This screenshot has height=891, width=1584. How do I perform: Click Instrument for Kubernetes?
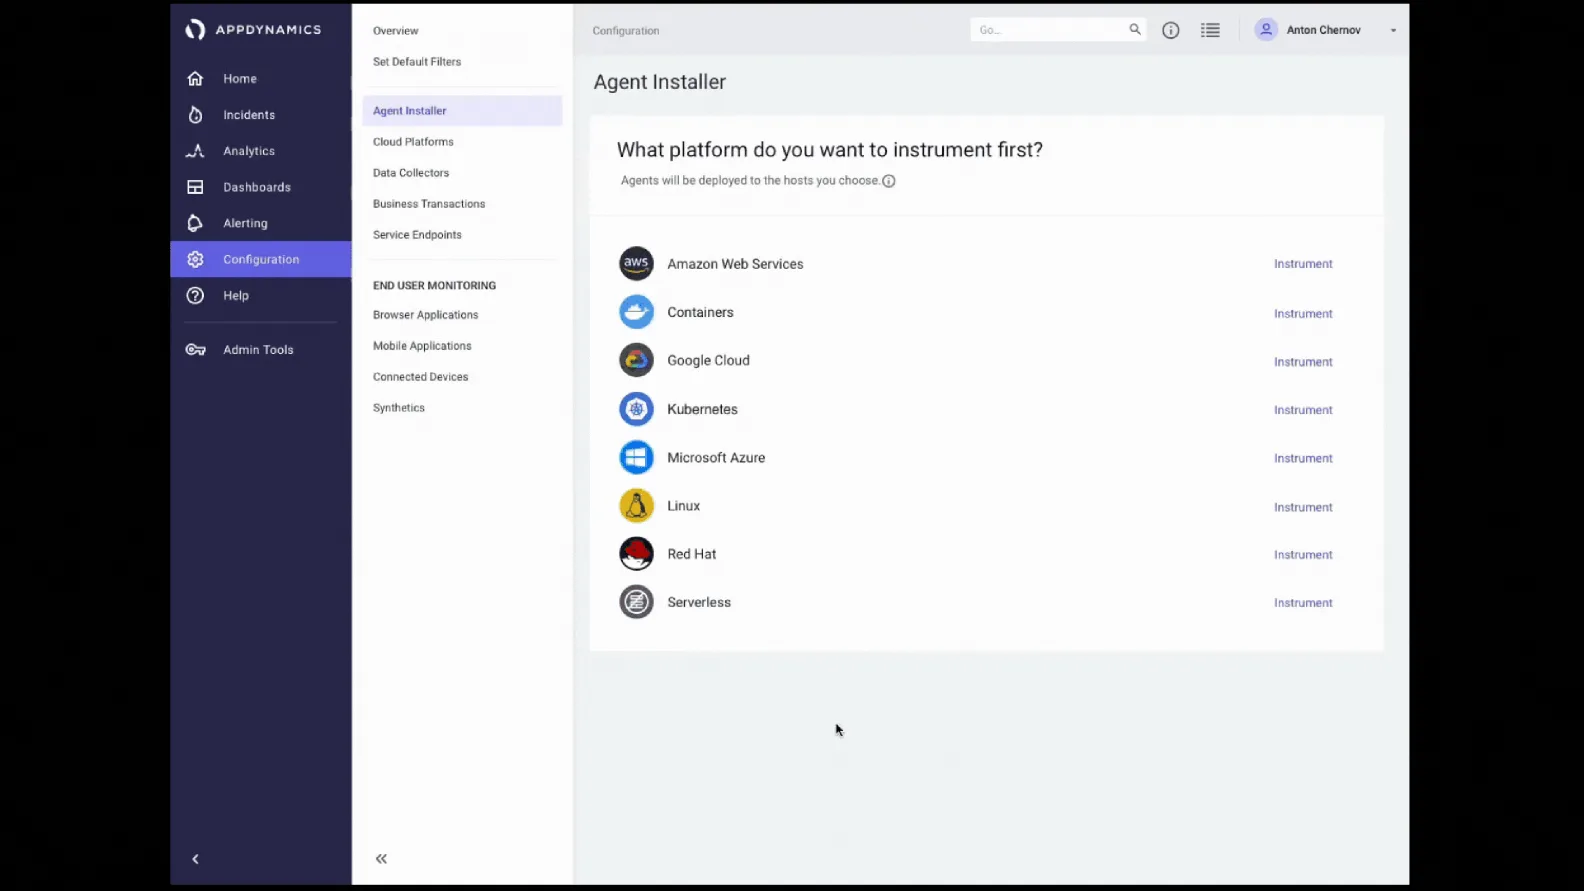point(1303,410)
